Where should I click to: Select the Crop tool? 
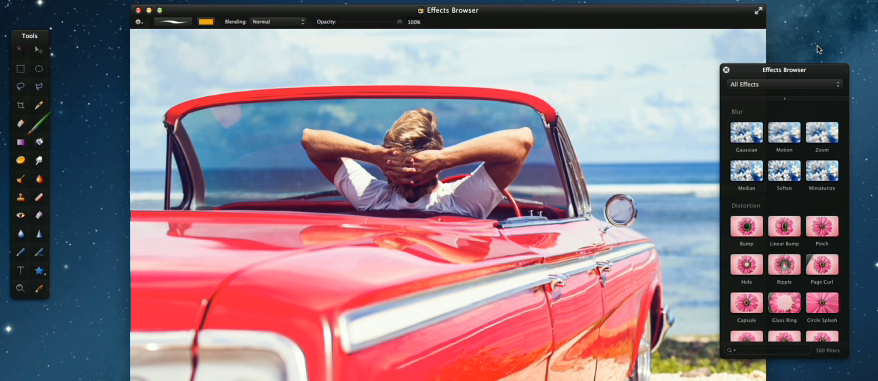(20, 105)
